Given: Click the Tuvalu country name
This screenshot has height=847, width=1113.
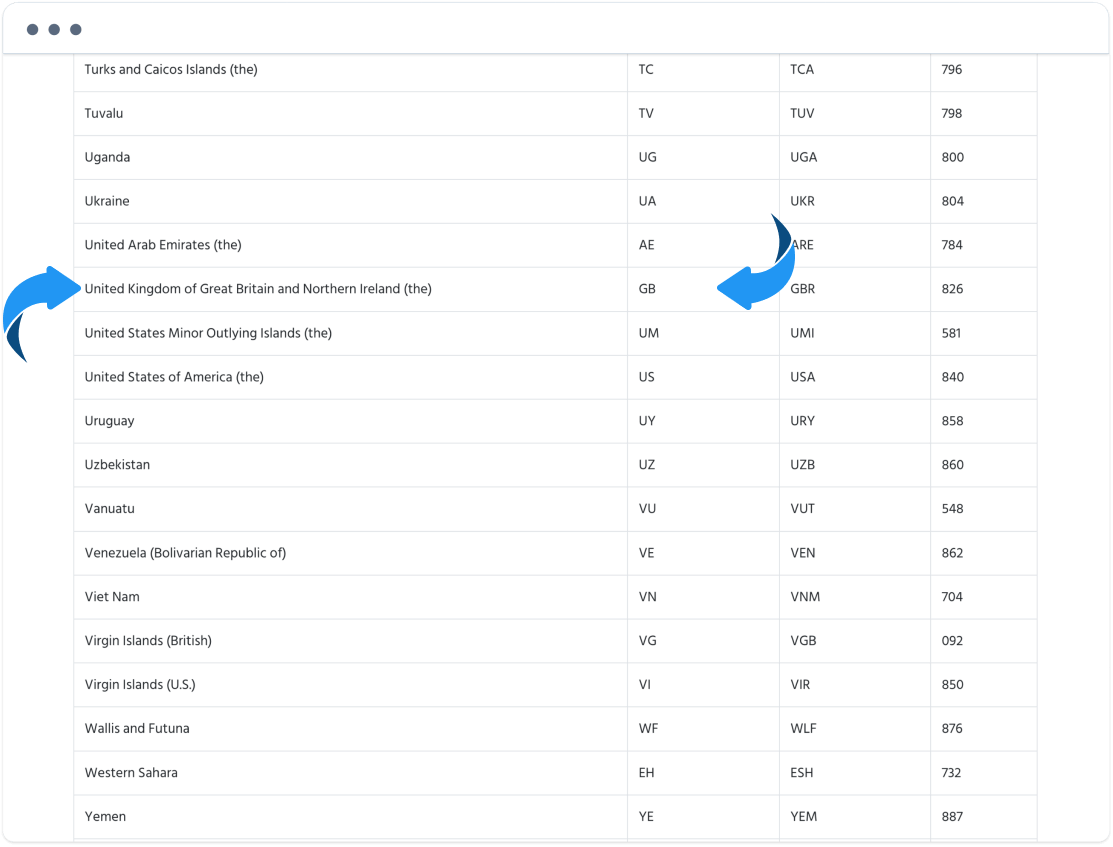Looking at the screenshot, I should click(104, 113).
